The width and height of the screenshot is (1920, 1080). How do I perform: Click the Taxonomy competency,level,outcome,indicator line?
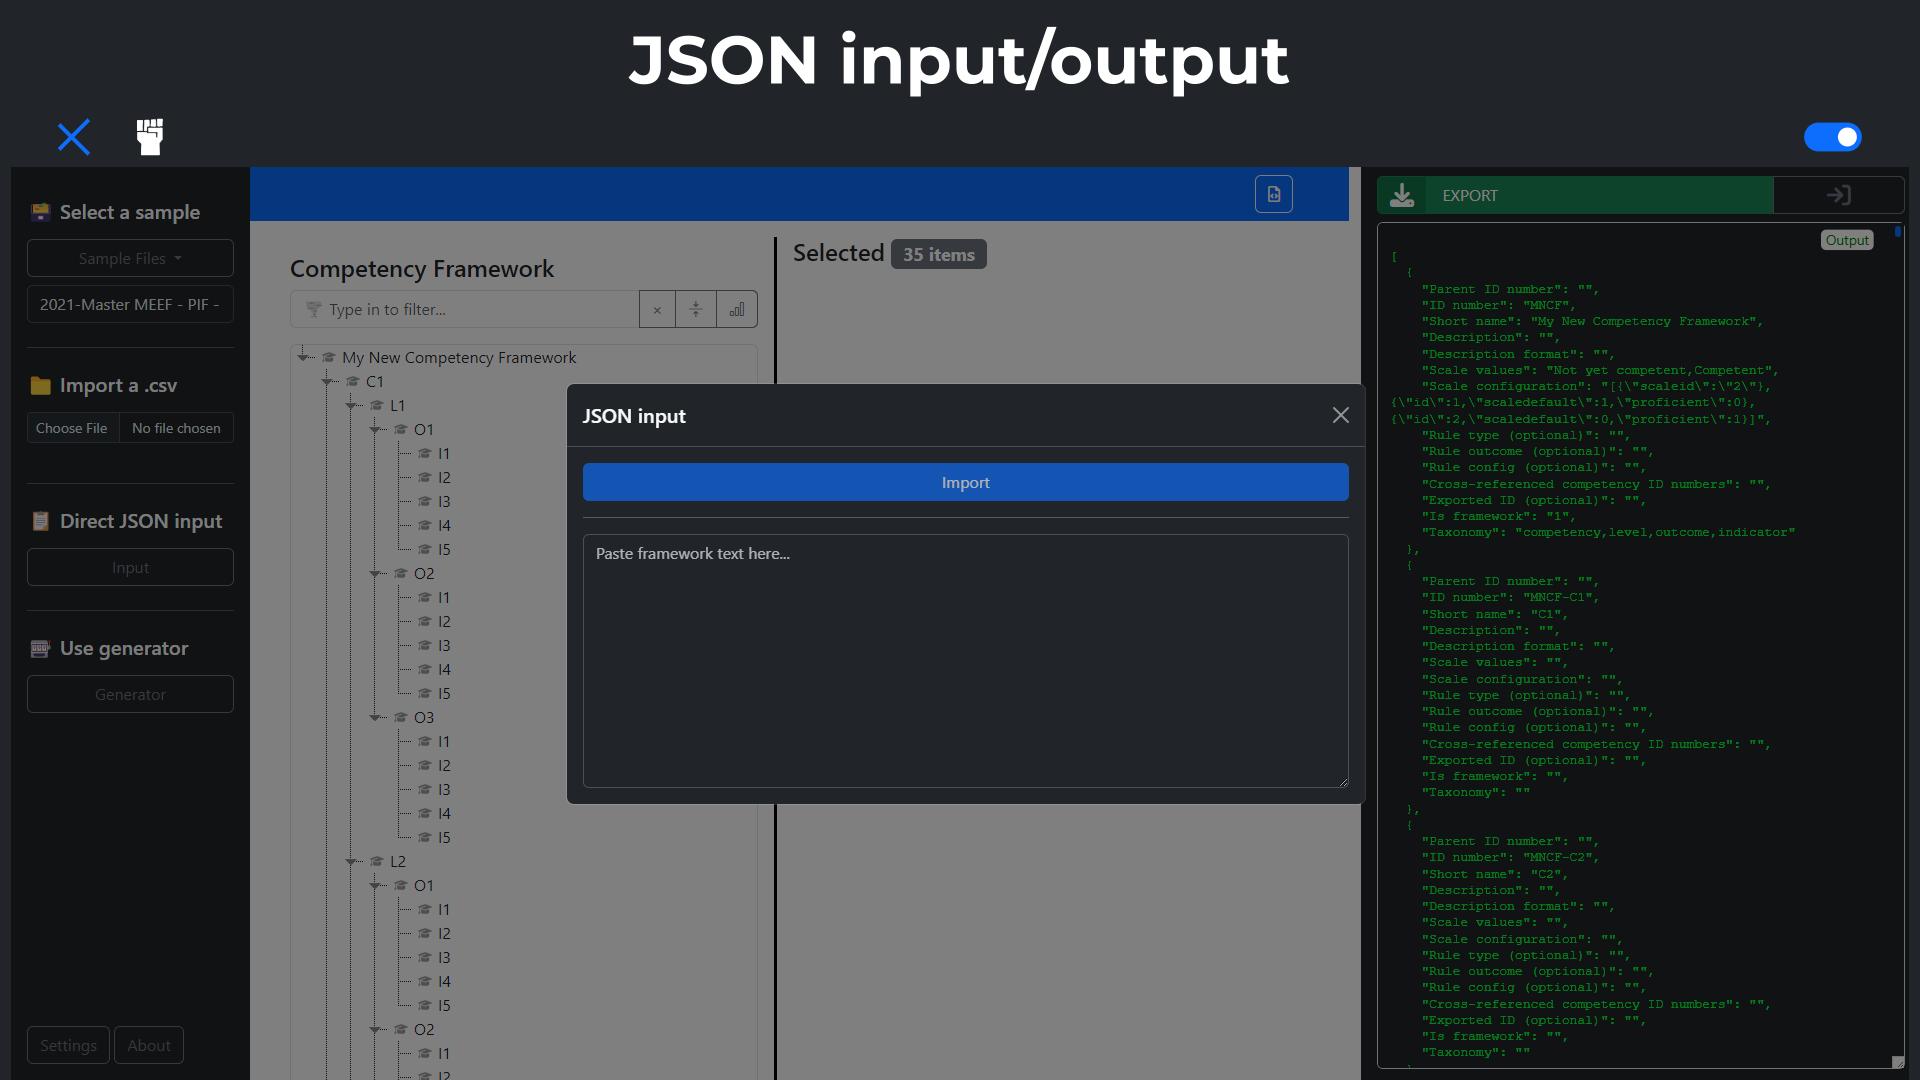tap(1608, 532)
